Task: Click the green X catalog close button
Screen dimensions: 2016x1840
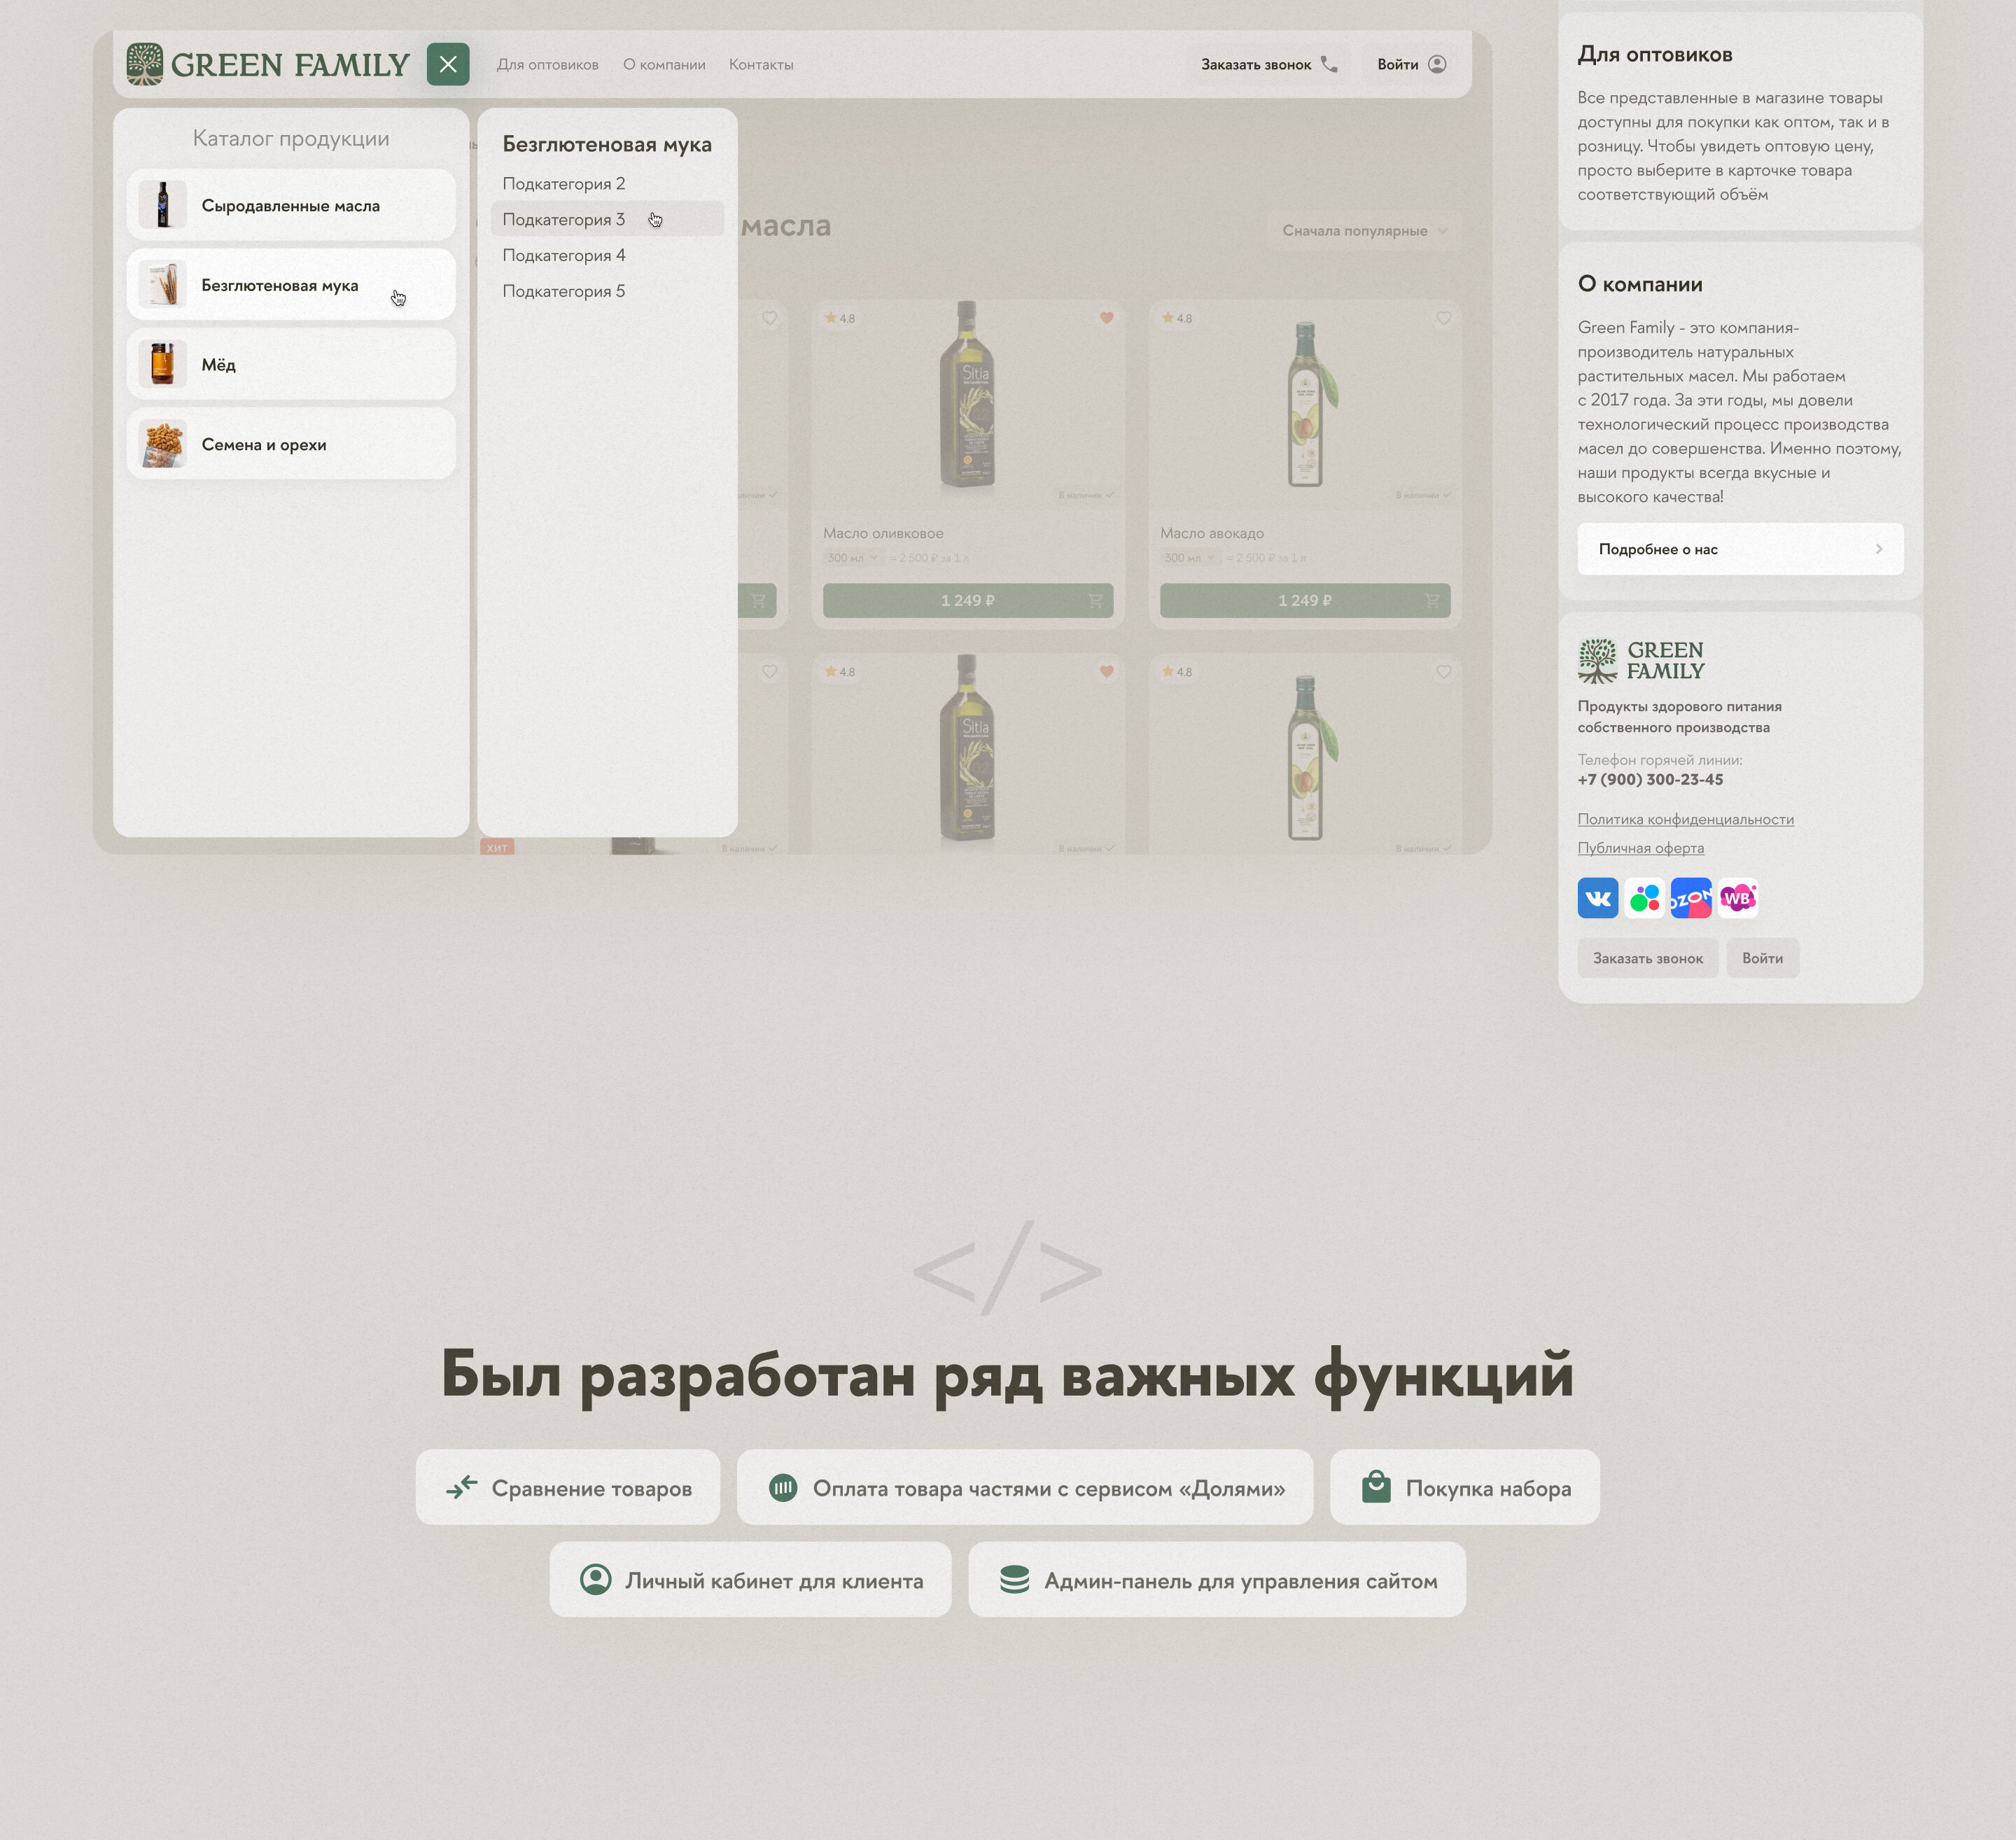Action: (x=448, y=64)
